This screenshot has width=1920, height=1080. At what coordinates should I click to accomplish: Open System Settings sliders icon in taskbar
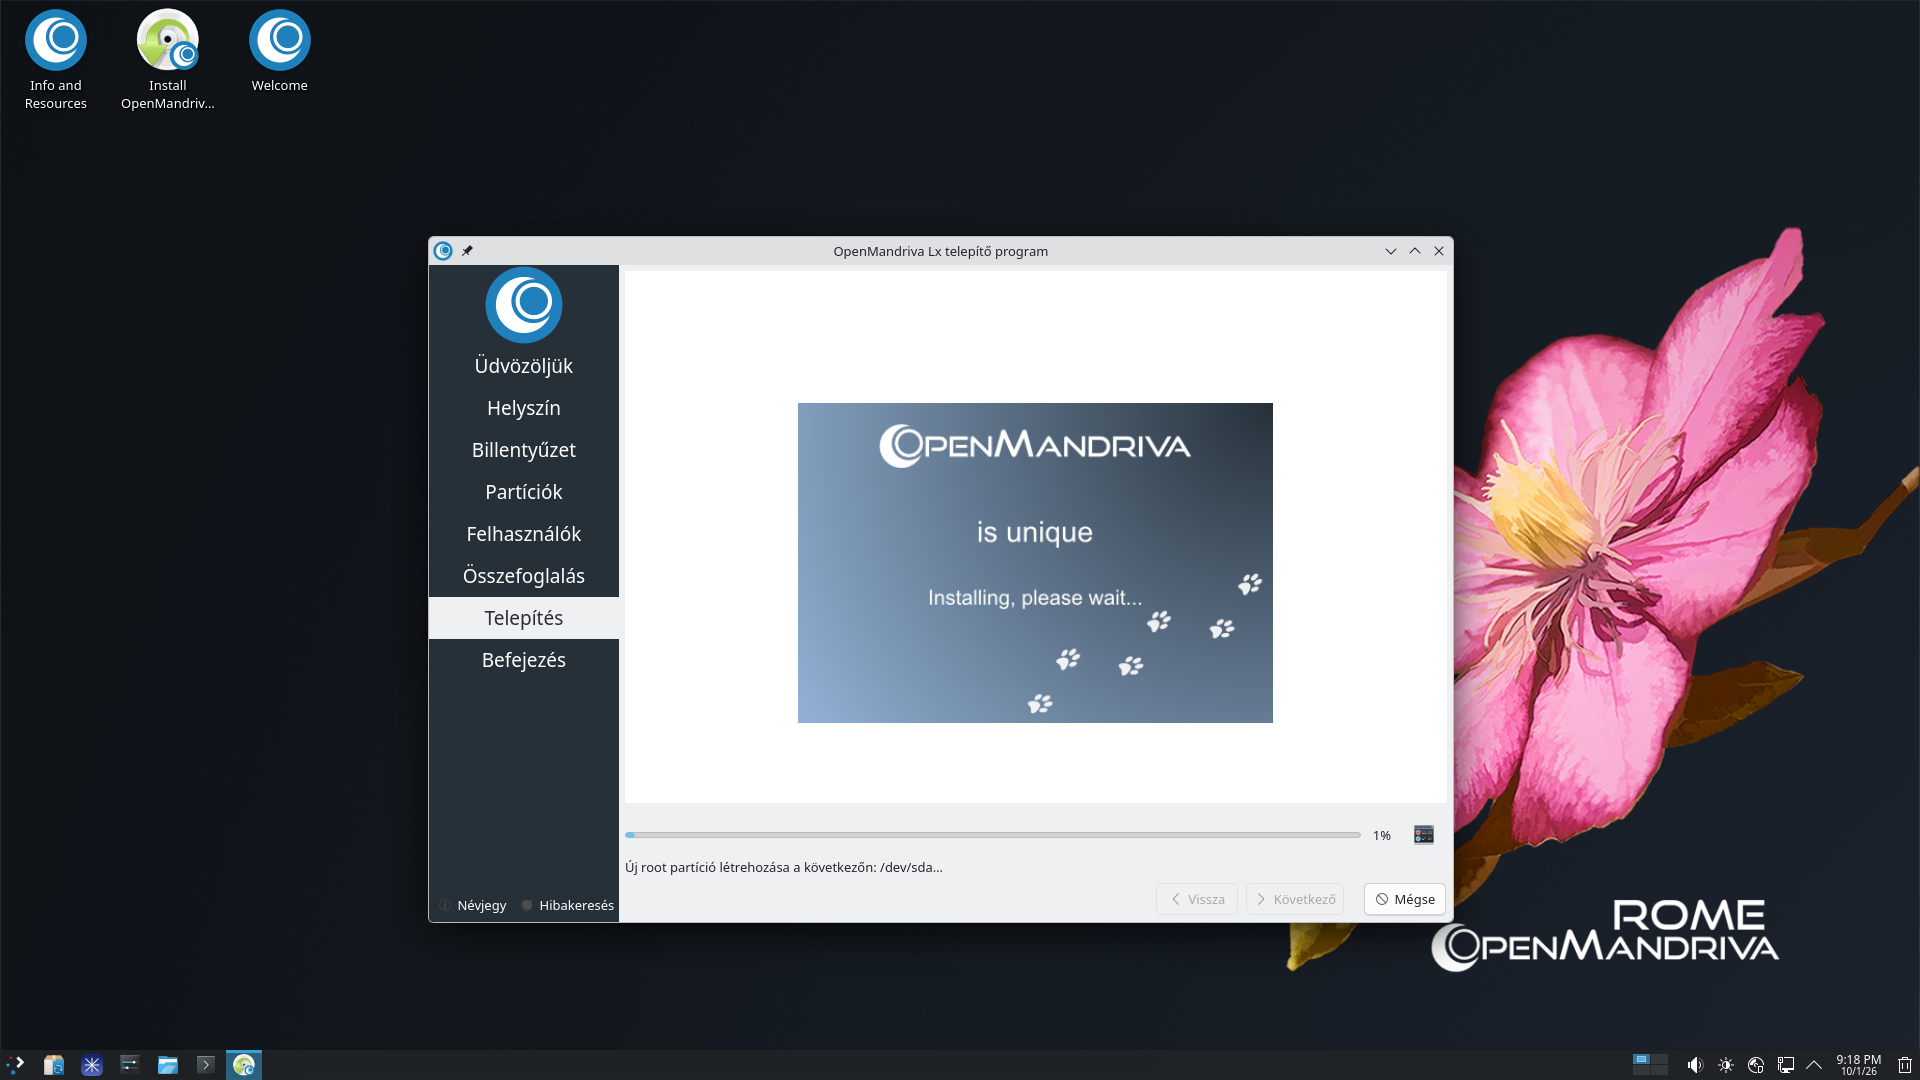pos(130,1065)
